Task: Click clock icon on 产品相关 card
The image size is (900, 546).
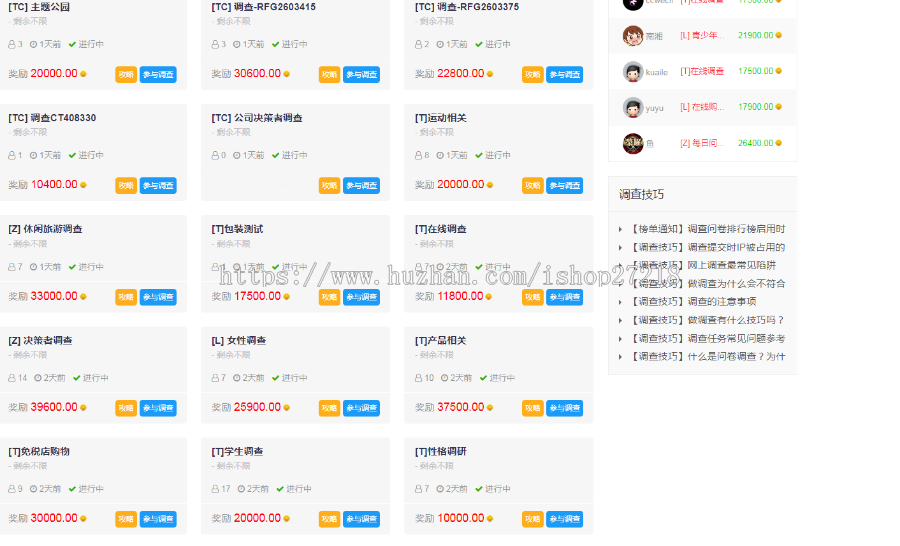Action: coord(444,378)
